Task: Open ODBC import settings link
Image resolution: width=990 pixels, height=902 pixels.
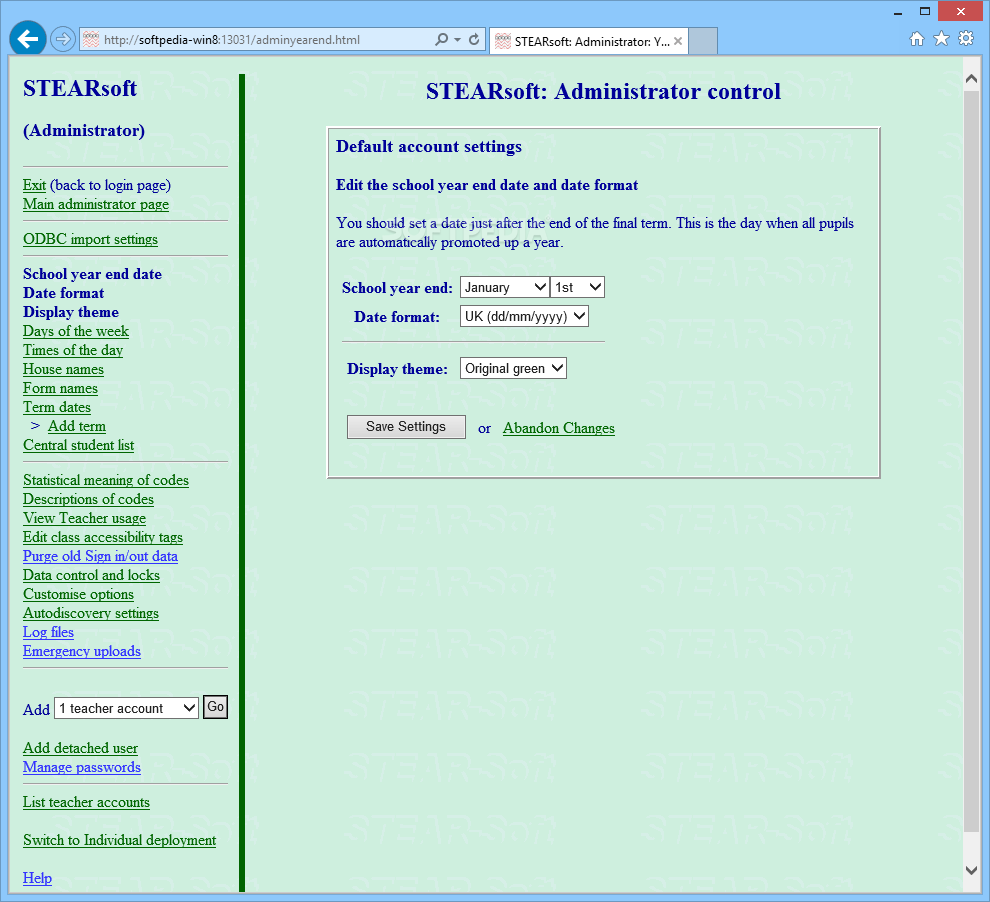Action: tap(90, 239)
